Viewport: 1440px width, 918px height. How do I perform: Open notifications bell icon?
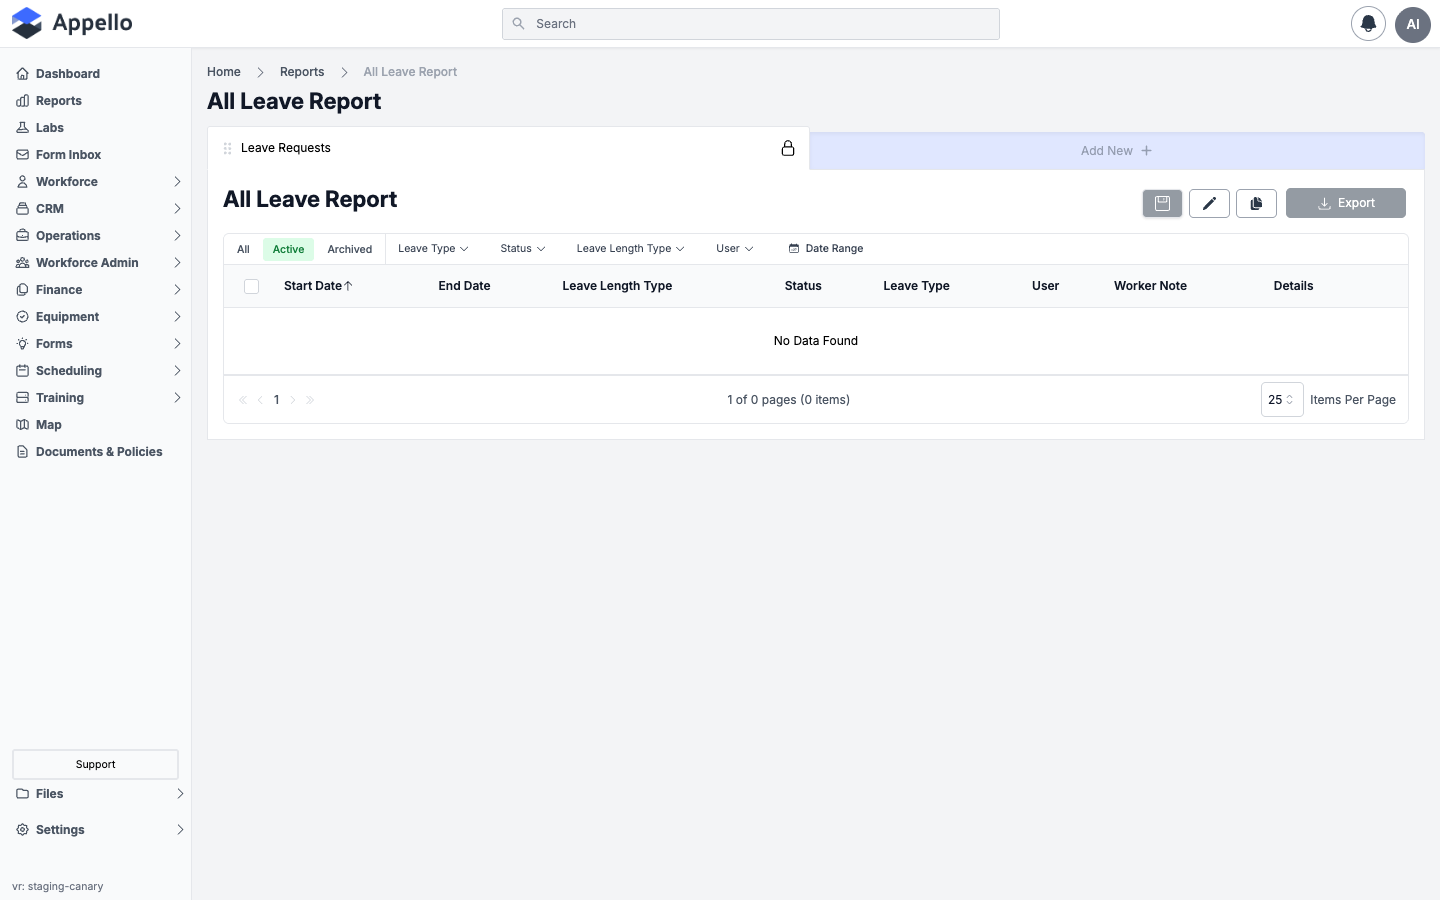point(1368,24)
